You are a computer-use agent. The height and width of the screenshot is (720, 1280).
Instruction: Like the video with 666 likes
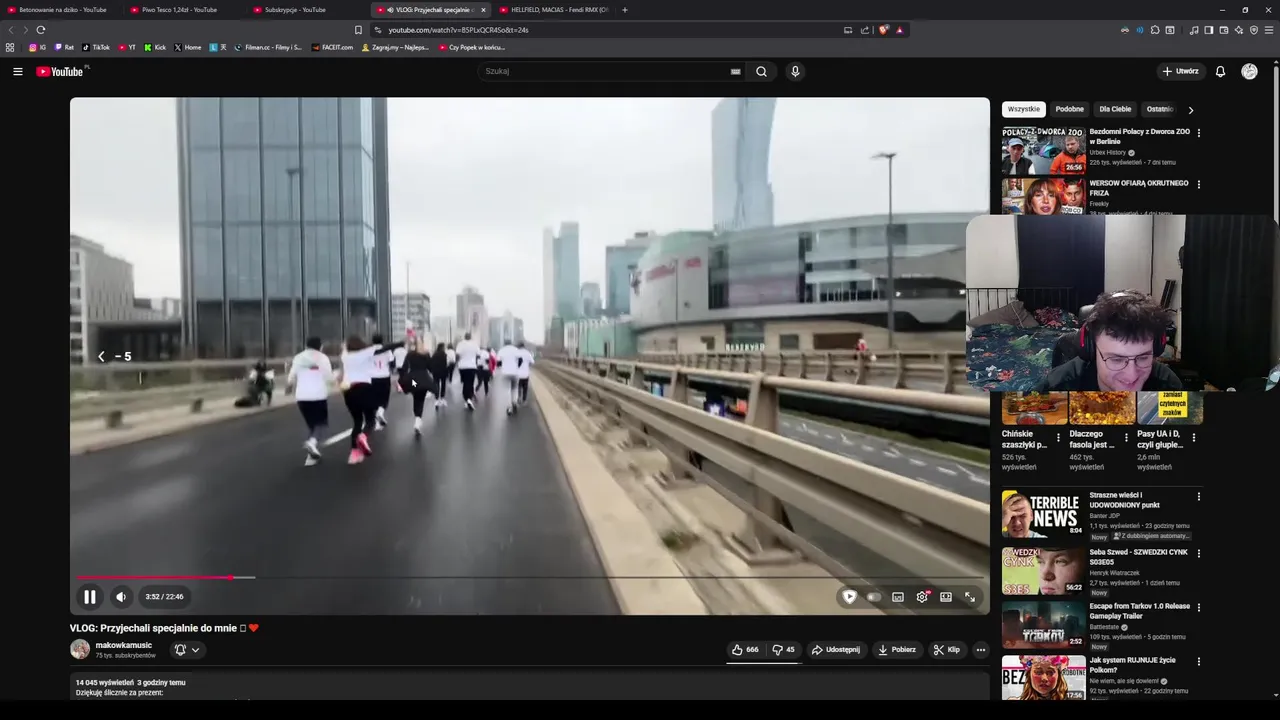(745, 650)
